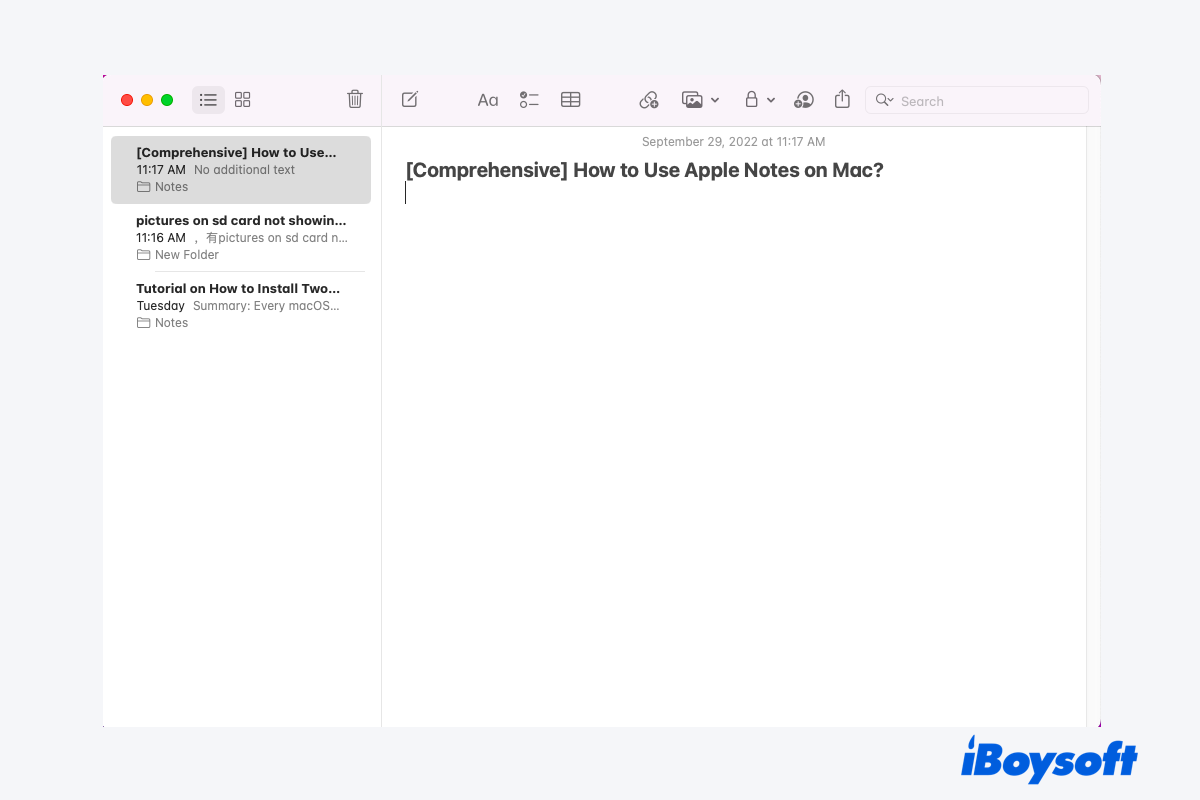This screenshot has height=800, width=1200.
Task: Add a link to the note
Action: (648, 99)
